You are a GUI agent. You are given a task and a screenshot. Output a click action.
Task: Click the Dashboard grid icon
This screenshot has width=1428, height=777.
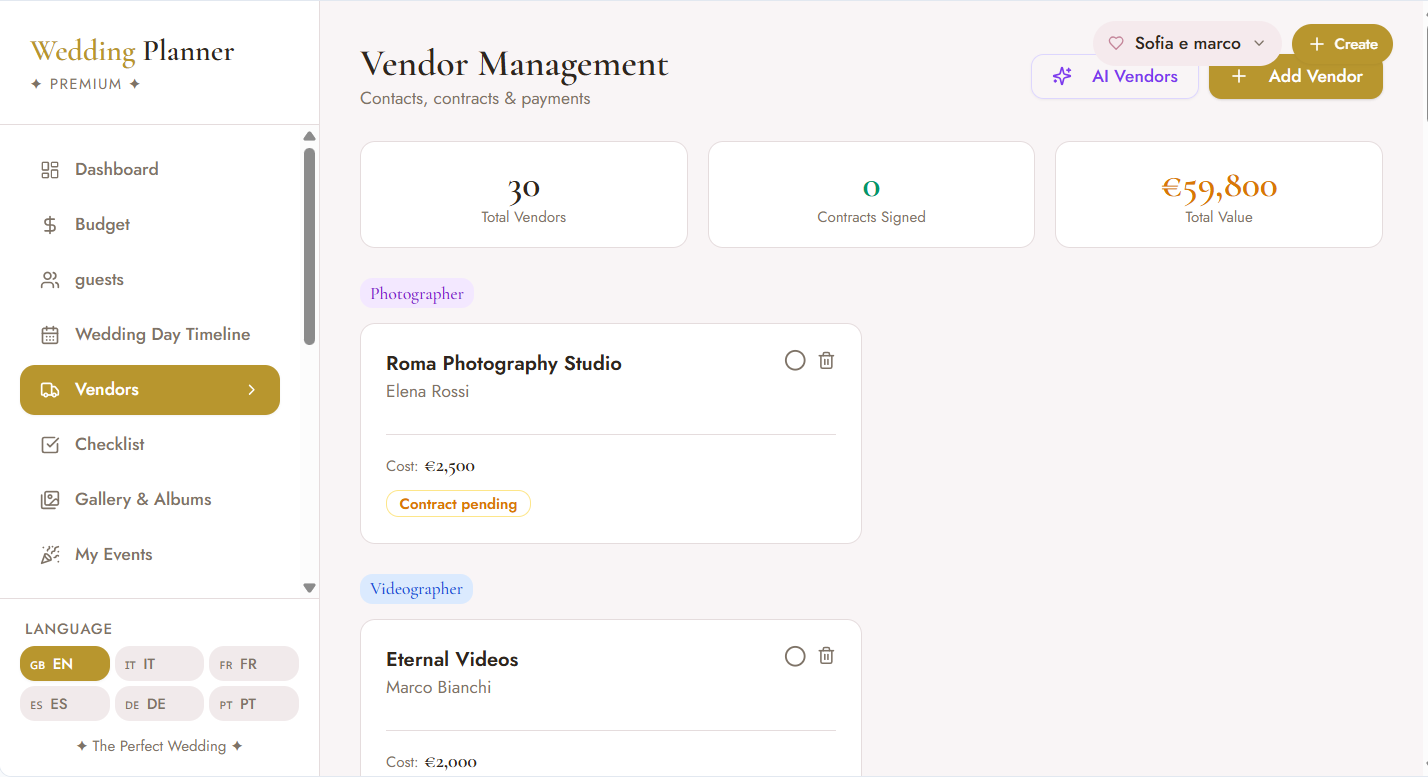coord(50,170)
